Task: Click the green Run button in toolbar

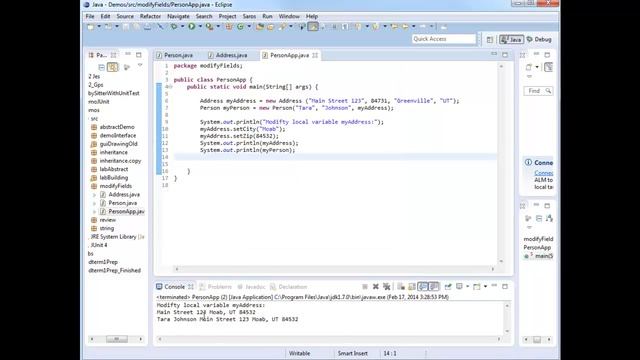Action: click(x=191, y=27)
